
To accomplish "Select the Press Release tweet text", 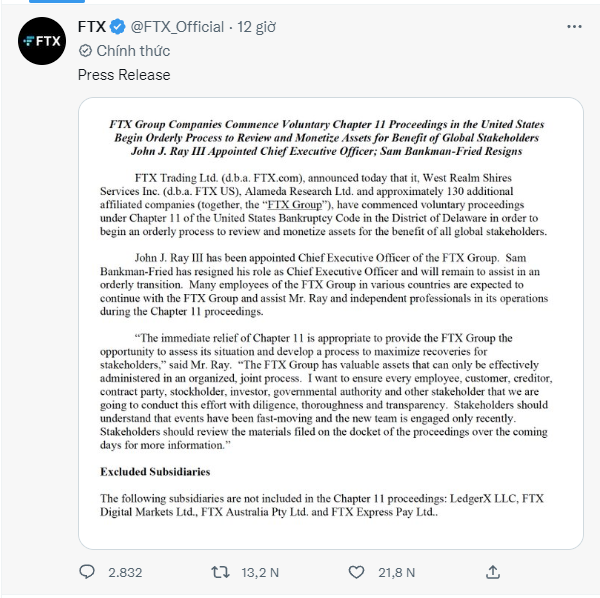I will (124, 75).
